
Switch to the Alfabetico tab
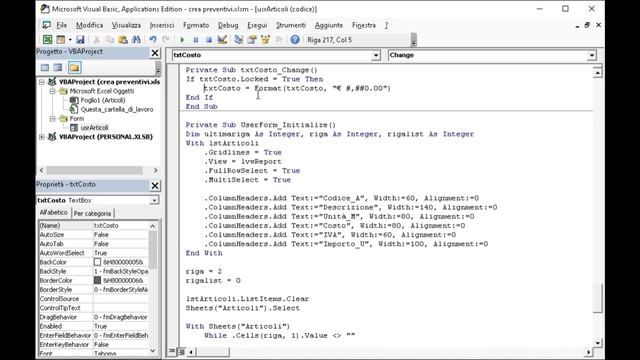tap(53, 213)
